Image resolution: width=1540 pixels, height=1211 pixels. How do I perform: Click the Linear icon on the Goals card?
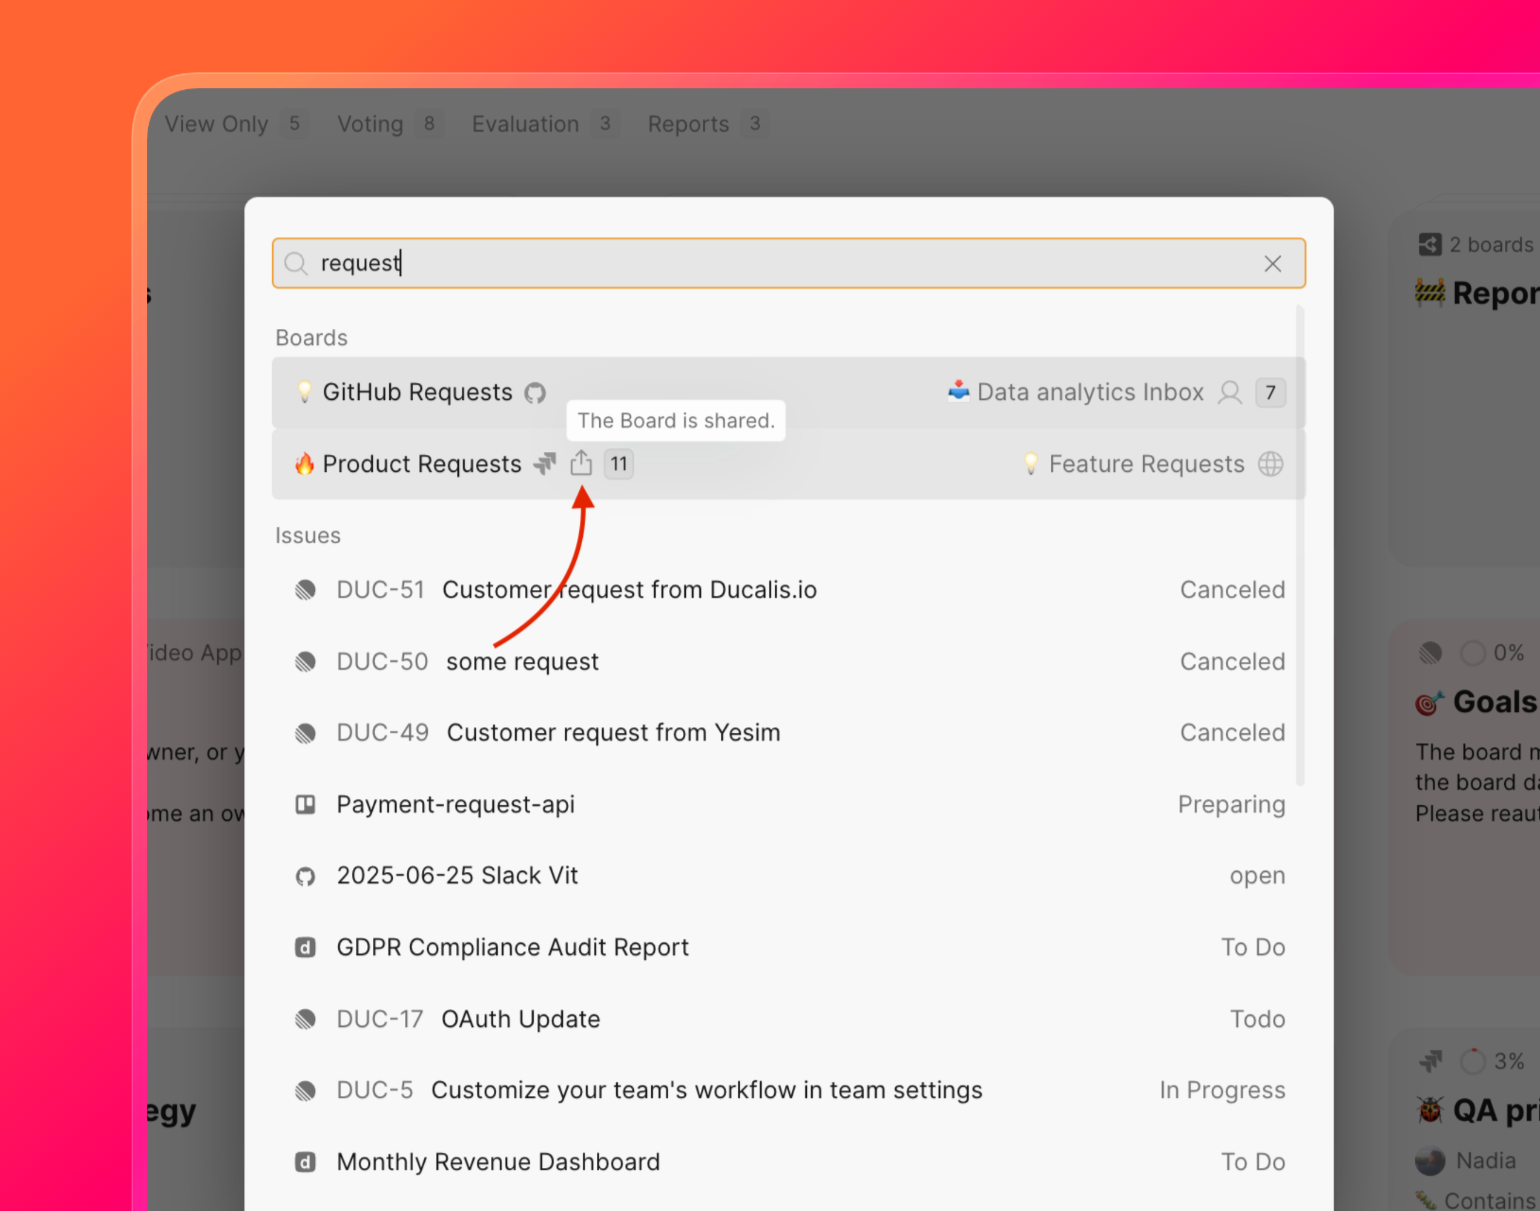click(1431, 654)
